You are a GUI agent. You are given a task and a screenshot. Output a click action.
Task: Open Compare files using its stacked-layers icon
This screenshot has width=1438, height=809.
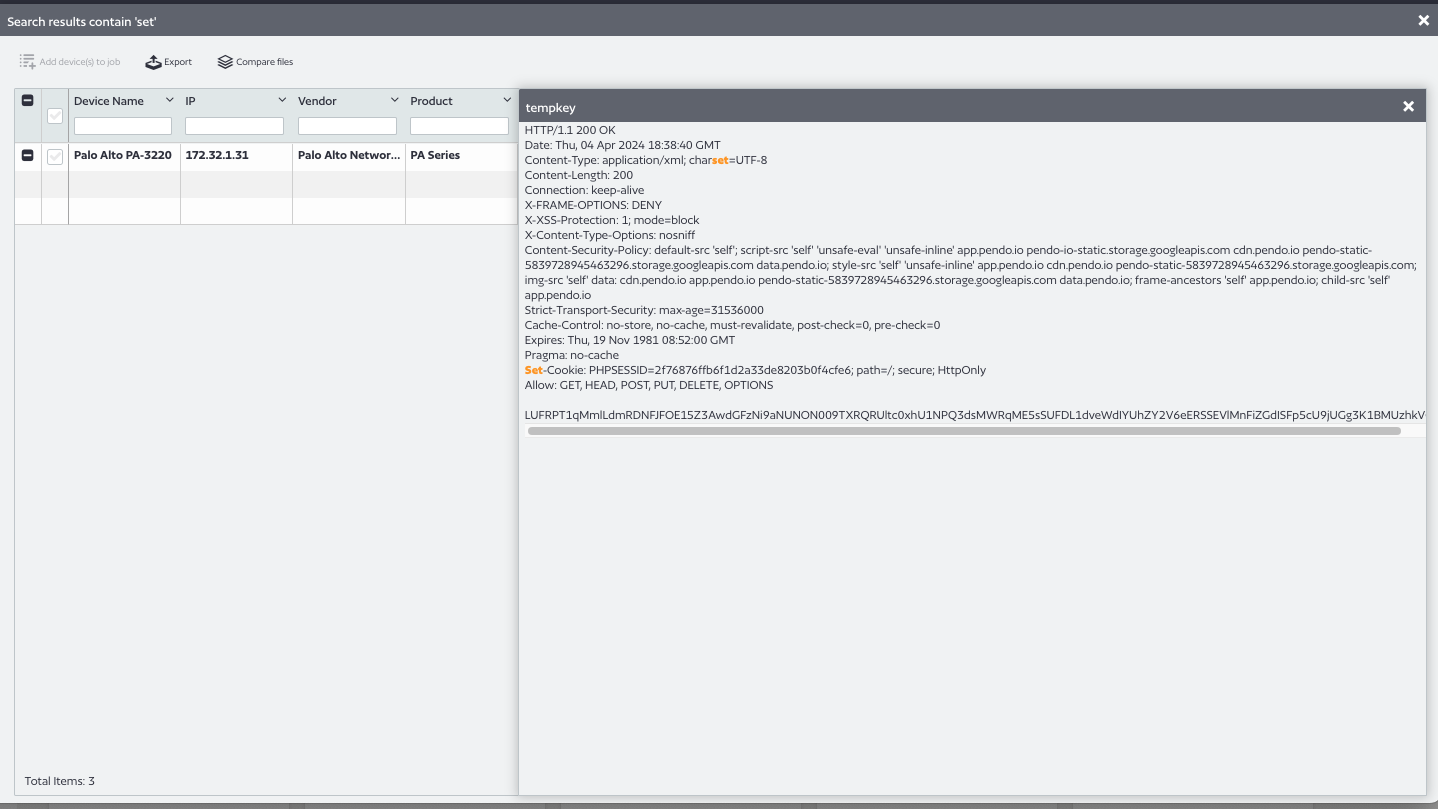(x=225, y=61)
